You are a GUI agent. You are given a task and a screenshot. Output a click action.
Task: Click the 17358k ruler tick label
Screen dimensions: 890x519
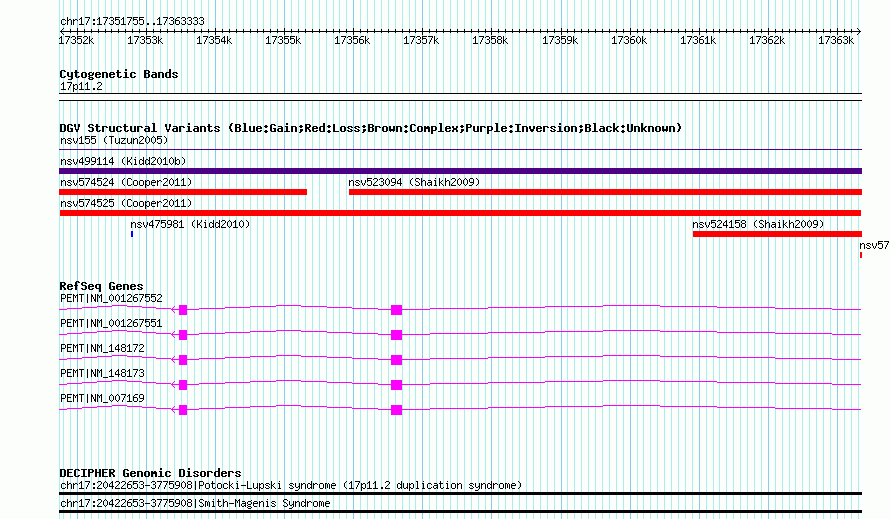pos(490,40)
